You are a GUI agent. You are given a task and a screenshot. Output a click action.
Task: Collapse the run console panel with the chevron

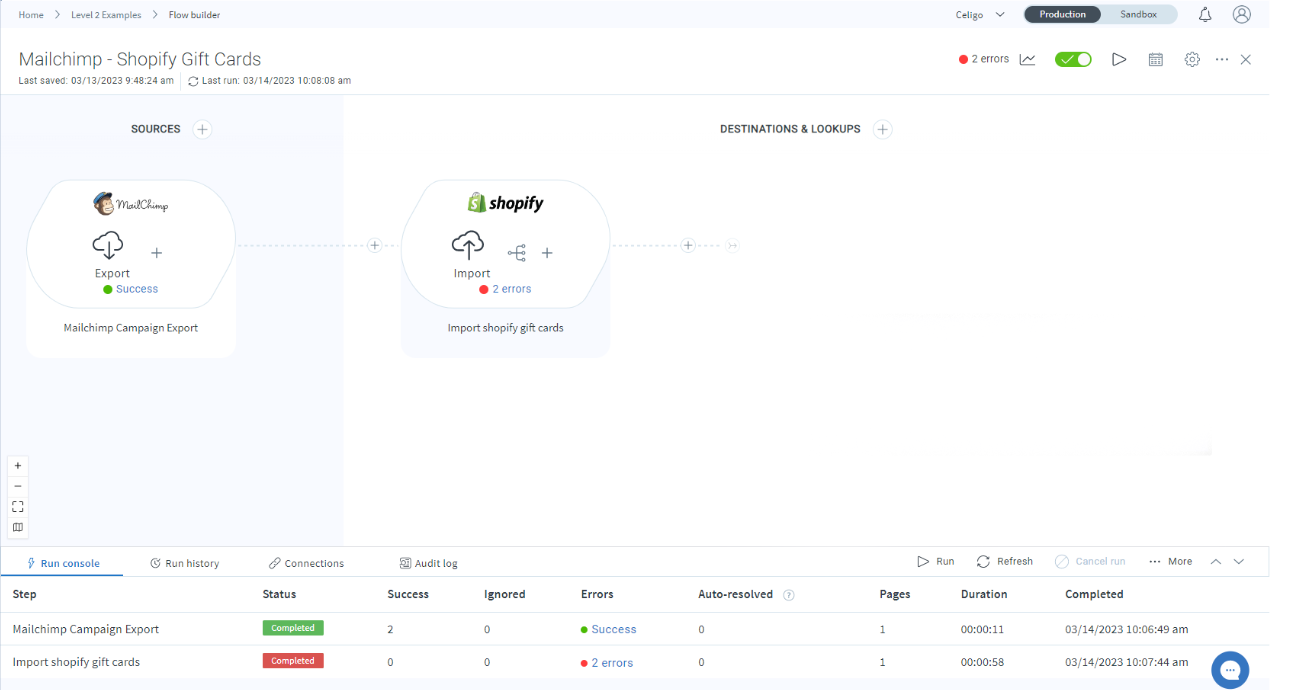(1240, 561)
